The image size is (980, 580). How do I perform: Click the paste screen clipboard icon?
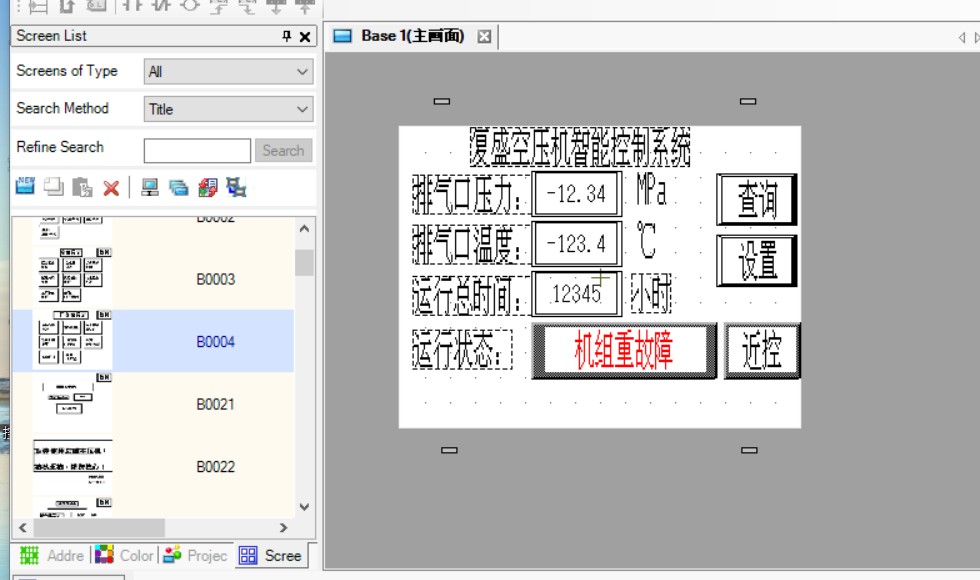pyautogui.click(x=82, y=187)
